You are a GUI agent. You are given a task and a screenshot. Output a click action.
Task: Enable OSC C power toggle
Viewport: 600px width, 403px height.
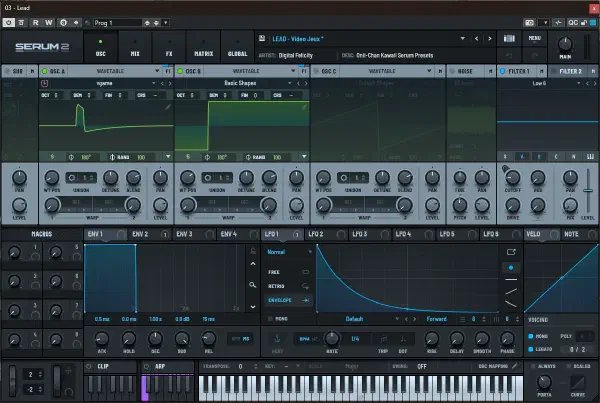tap(316, 71)
